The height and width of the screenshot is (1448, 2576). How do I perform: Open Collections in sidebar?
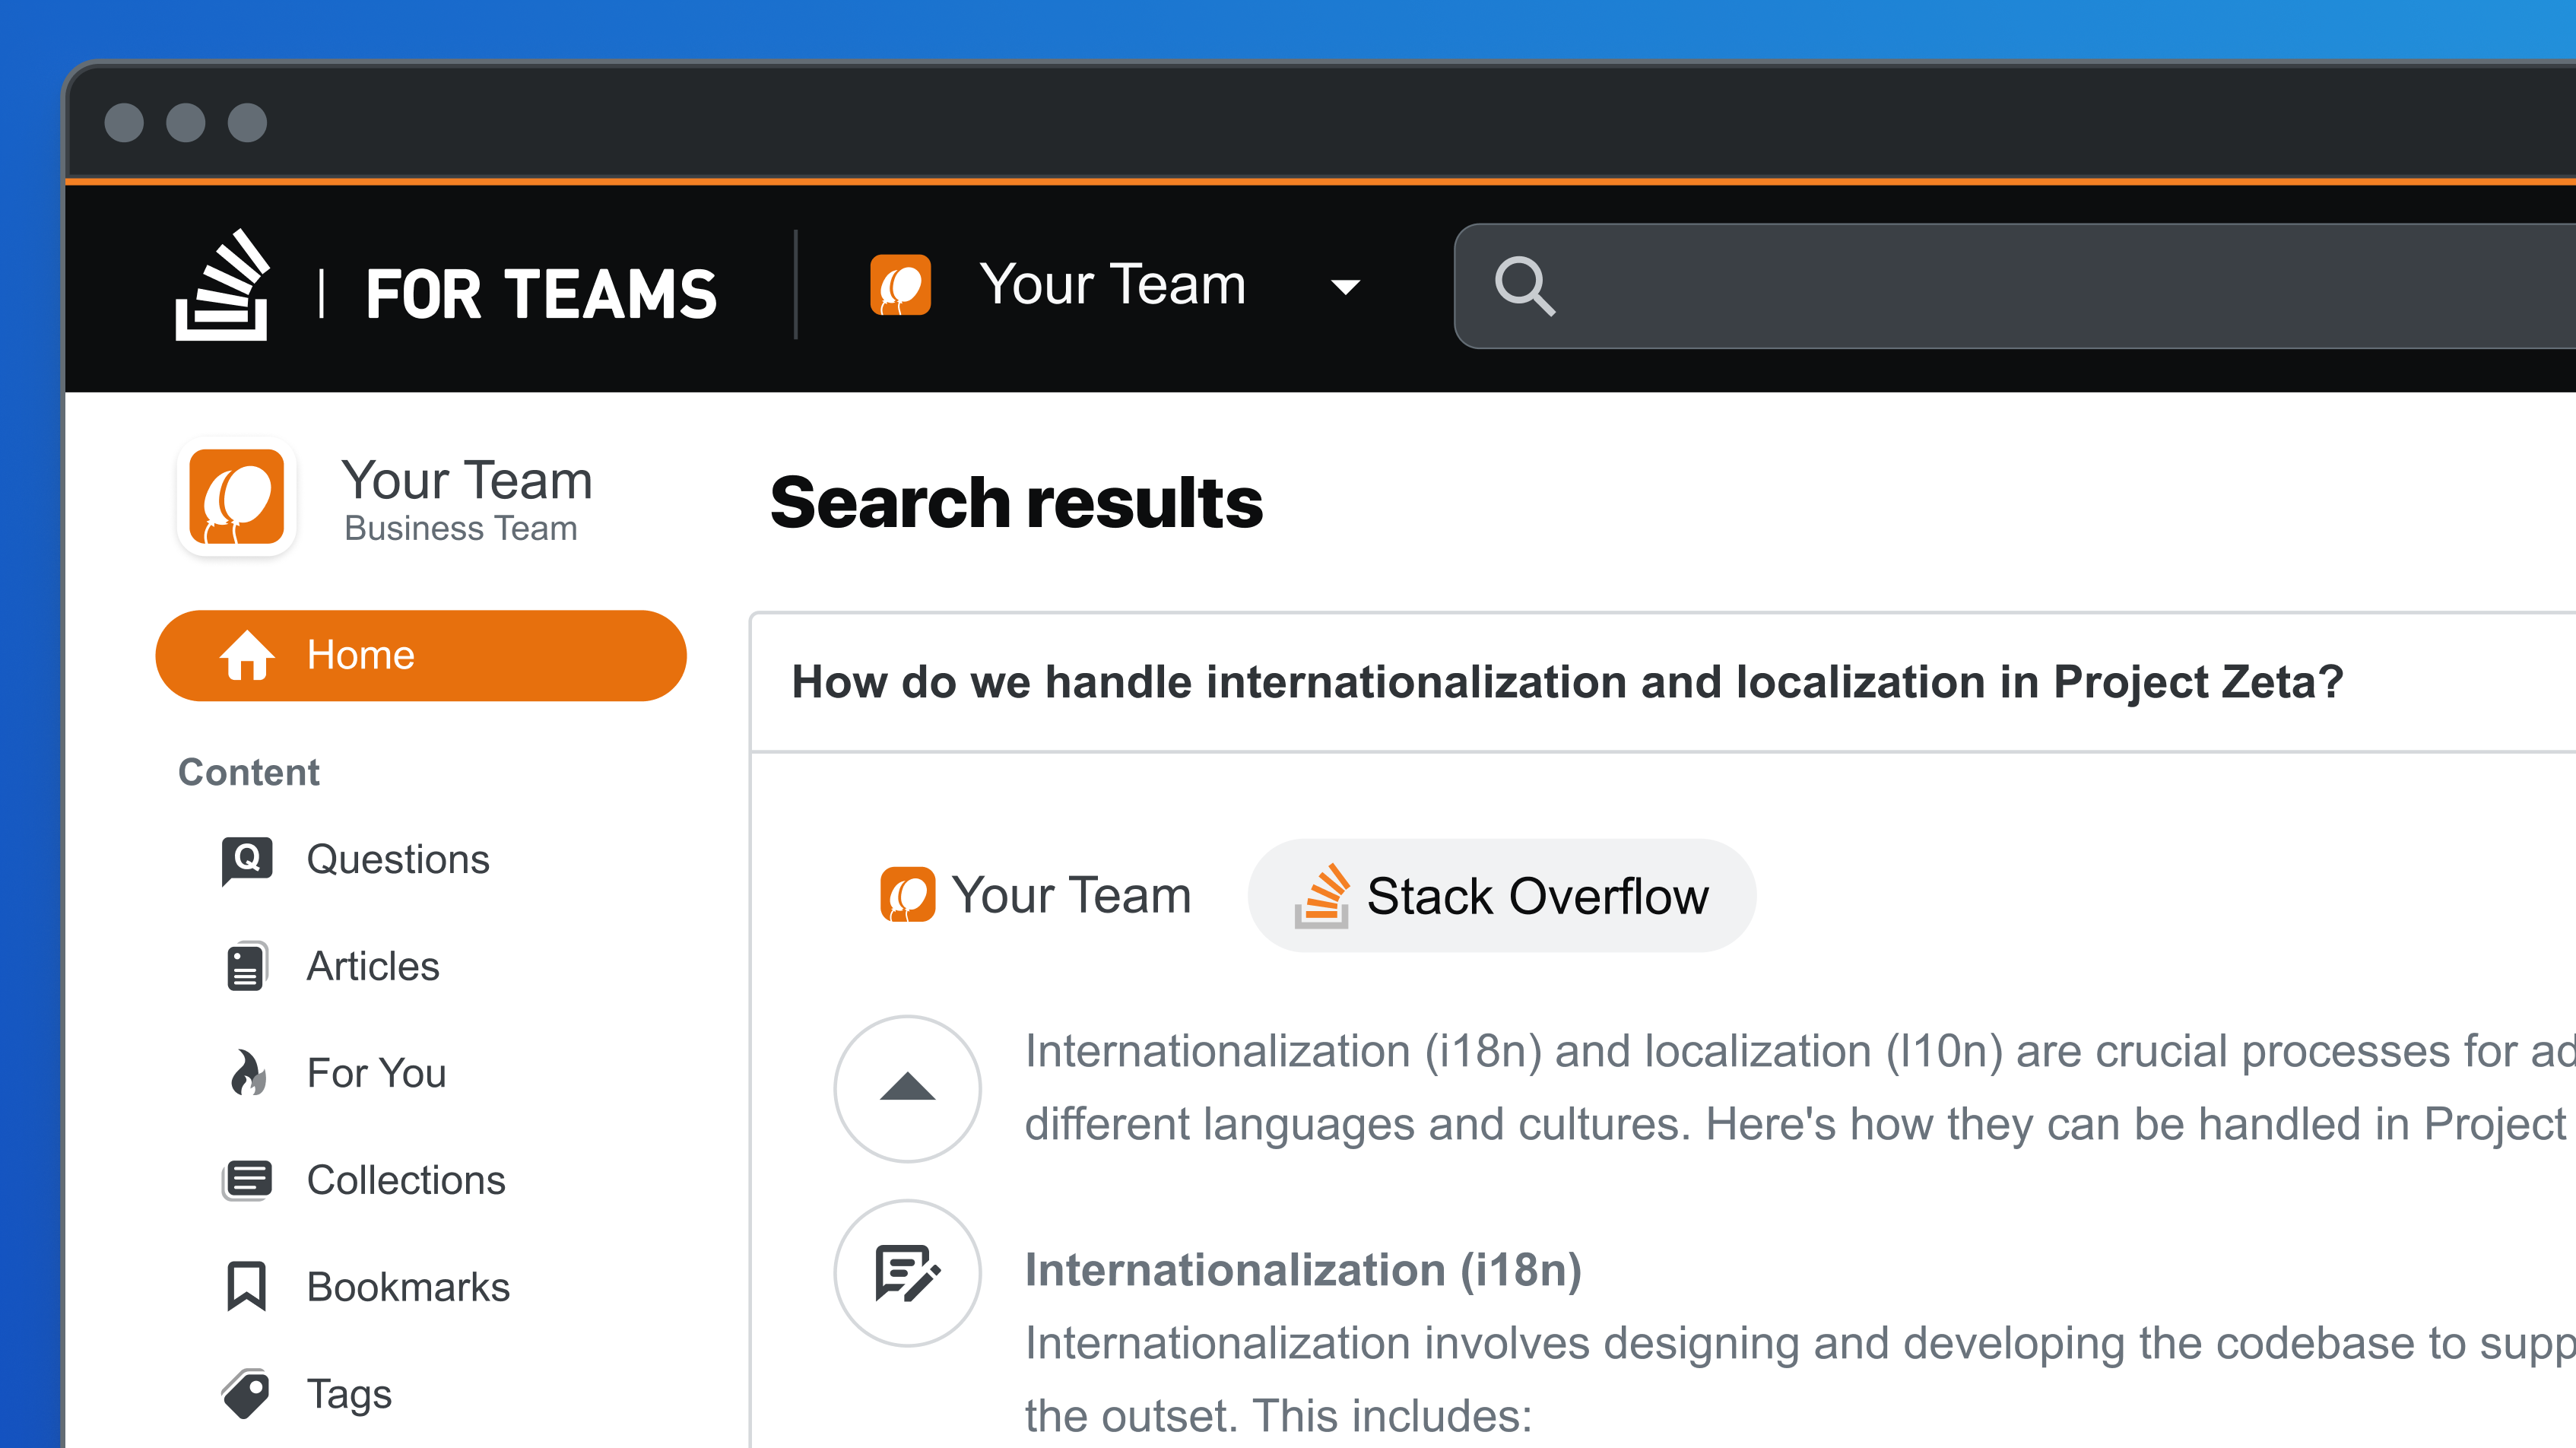(x=406, y=1180)
